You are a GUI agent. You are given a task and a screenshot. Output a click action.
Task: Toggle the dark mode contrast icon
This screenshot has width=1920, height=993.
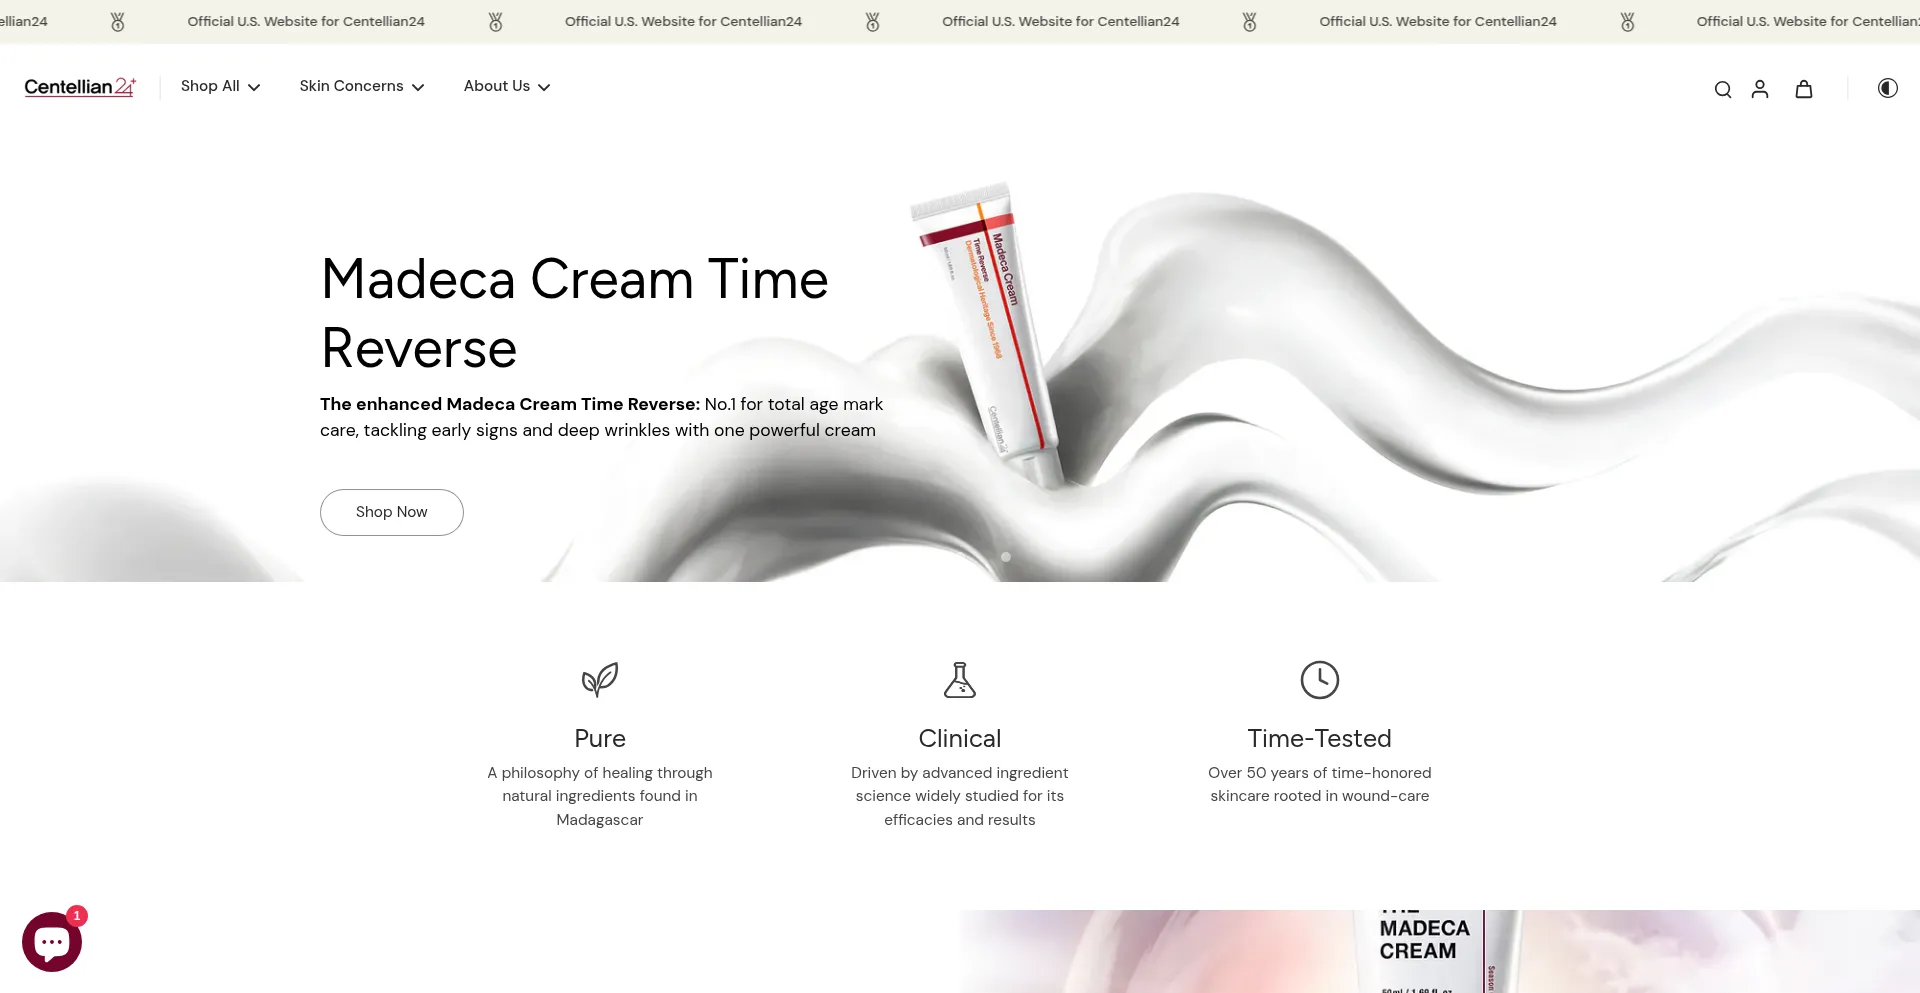coord(1887,88)
